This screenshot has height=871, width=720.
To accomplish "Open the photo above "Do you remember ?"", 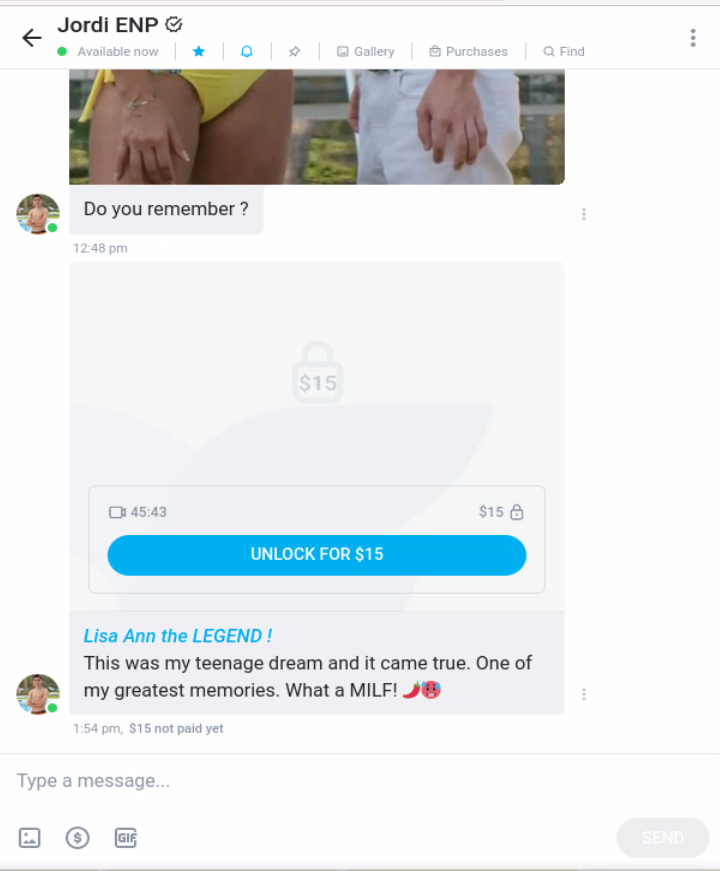I will [317, 127].
